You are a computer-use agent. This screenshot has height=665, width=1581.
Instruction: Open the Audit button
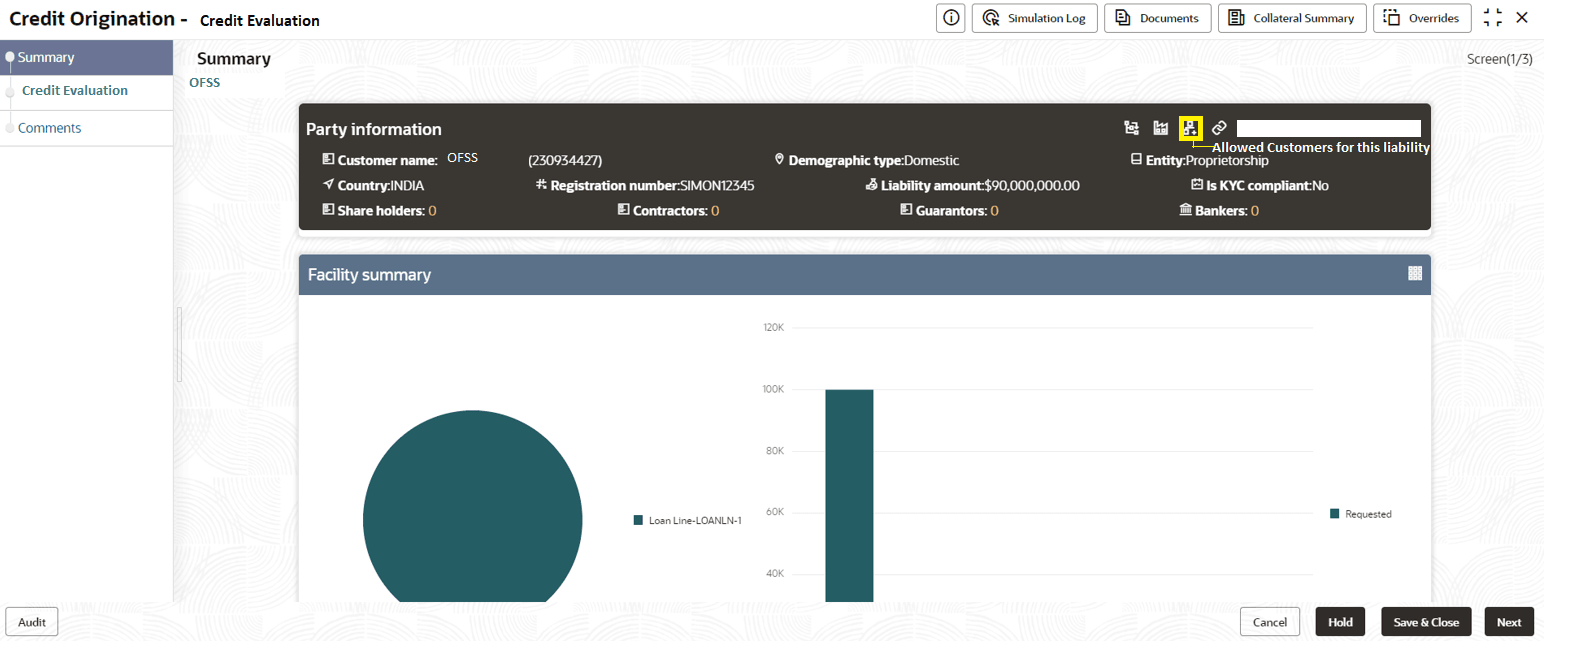[x=32, y=622]
